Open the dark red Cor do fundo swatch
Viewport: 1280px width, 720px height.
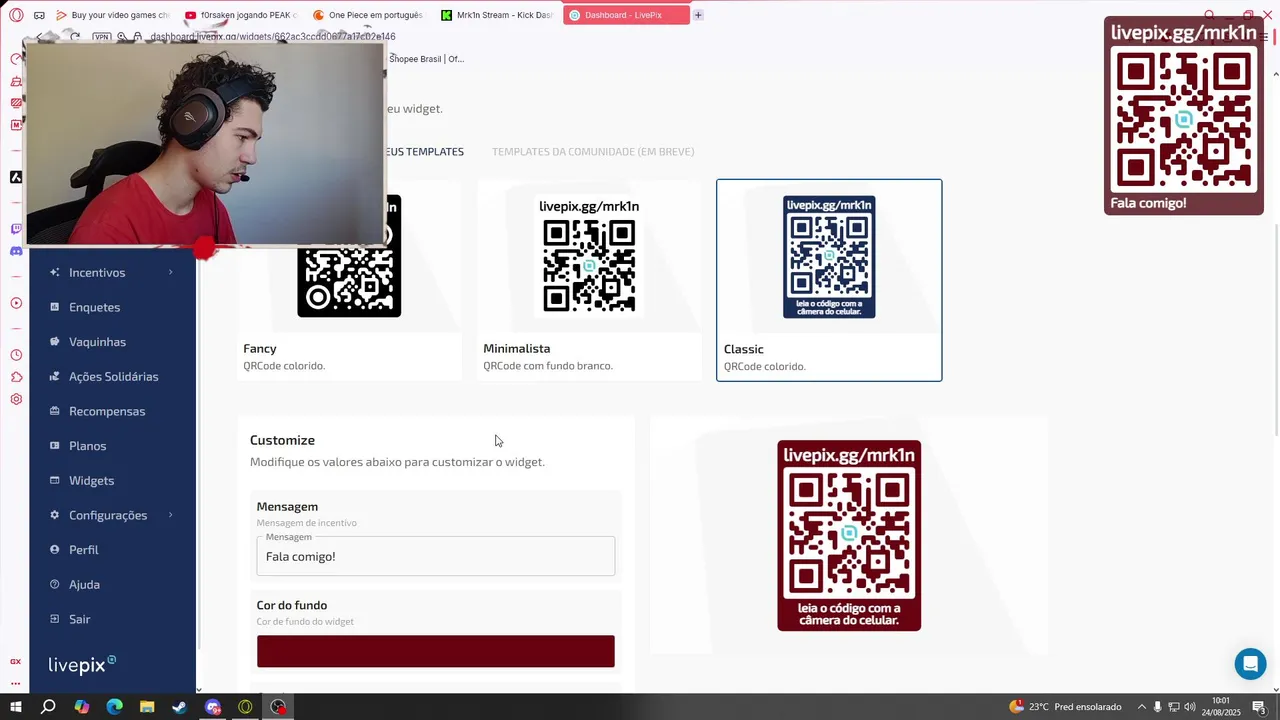(436, 651)
